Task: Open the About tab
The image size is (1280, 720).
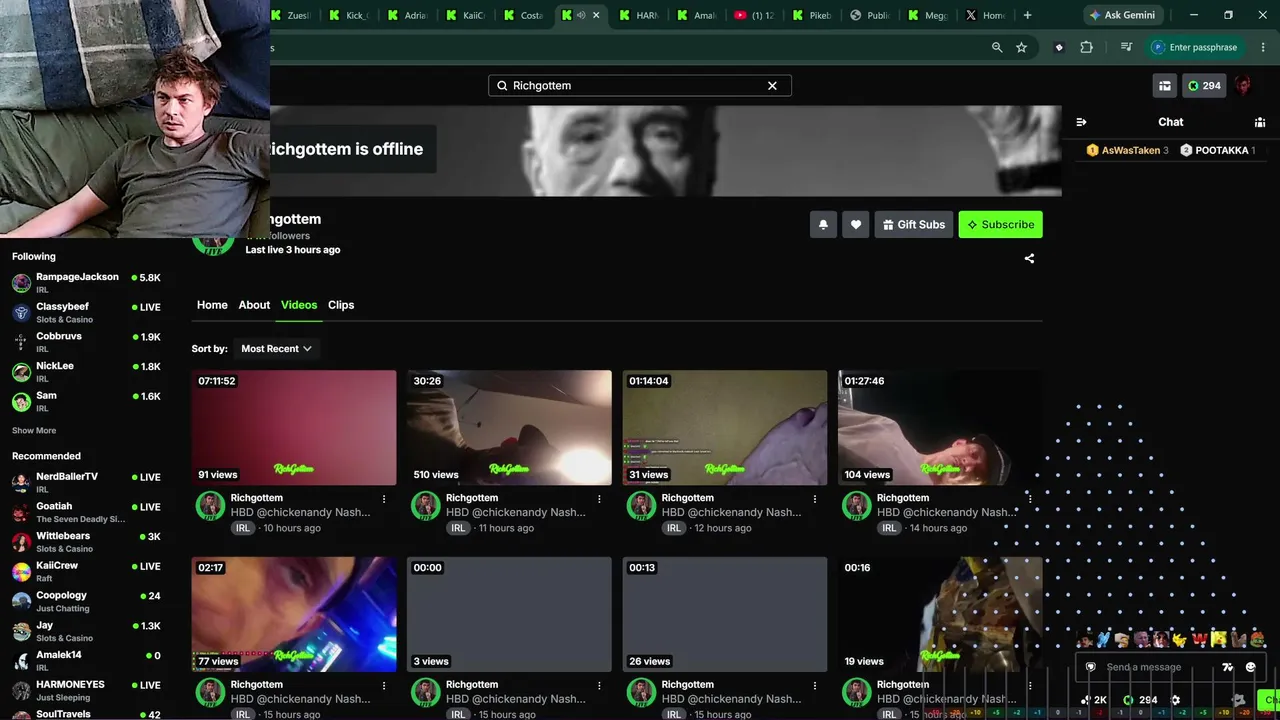Action: click(x=254, y=305)
